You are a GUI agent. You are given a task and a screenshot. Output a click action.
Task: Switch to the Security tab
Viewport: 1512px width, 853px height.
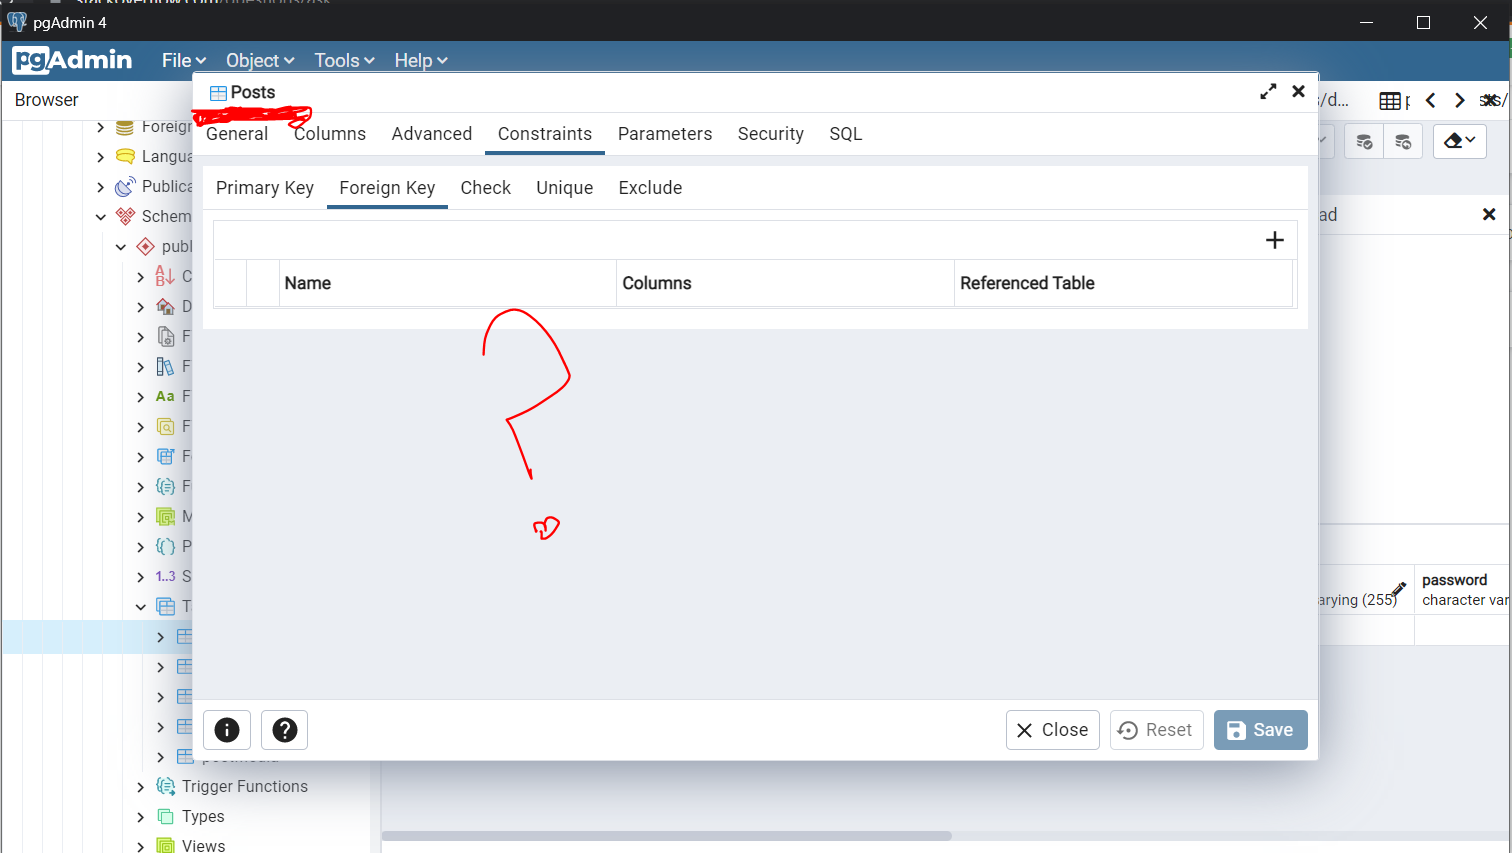[x=771, y=134]
